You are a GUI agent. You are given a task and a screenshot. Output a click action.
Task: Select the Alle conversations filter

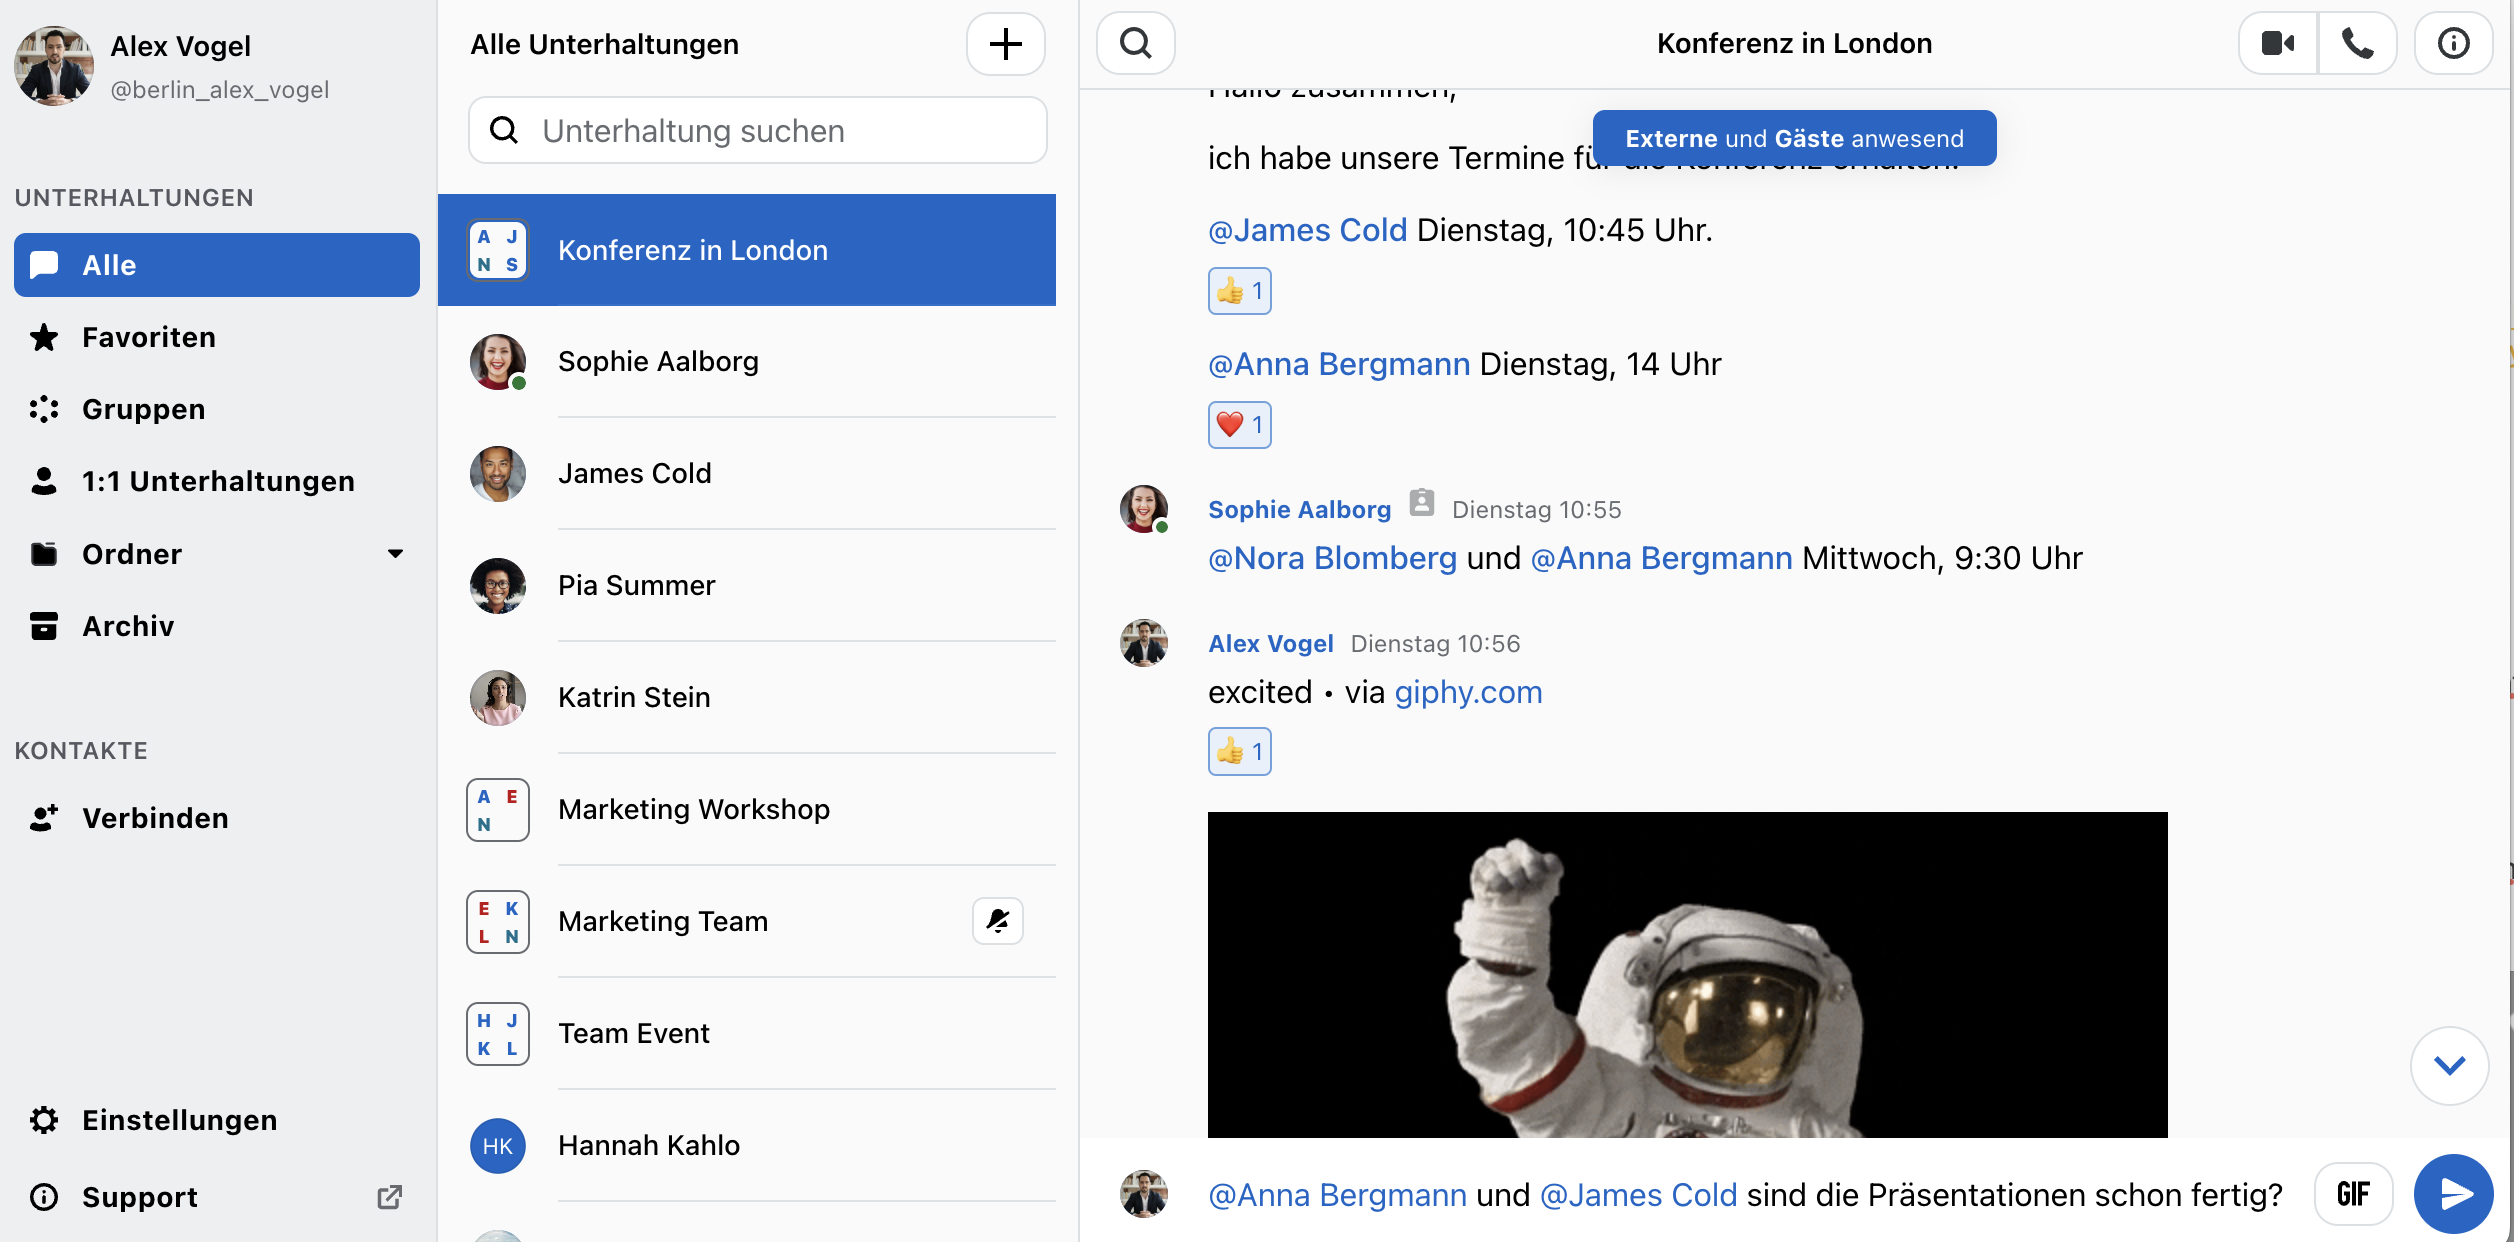coord(217,265)
